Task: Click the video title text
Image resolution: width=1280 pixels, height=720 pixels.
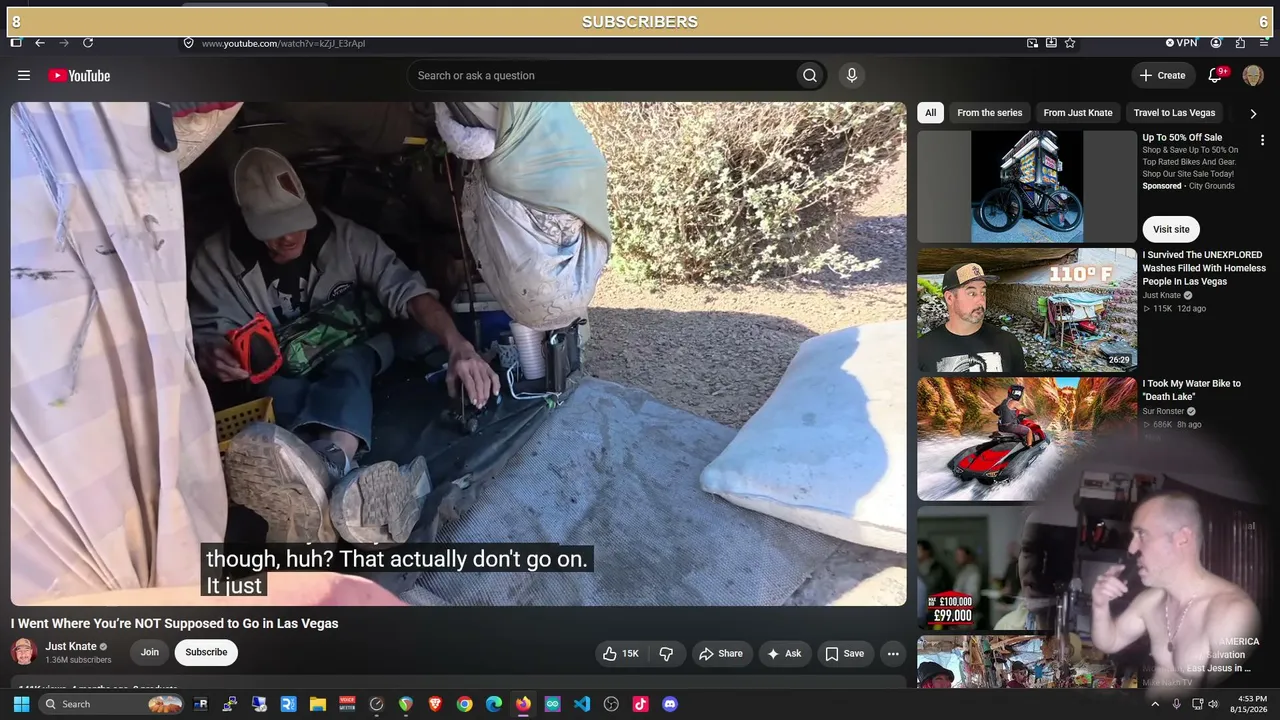Action: [x=175, y=624]
